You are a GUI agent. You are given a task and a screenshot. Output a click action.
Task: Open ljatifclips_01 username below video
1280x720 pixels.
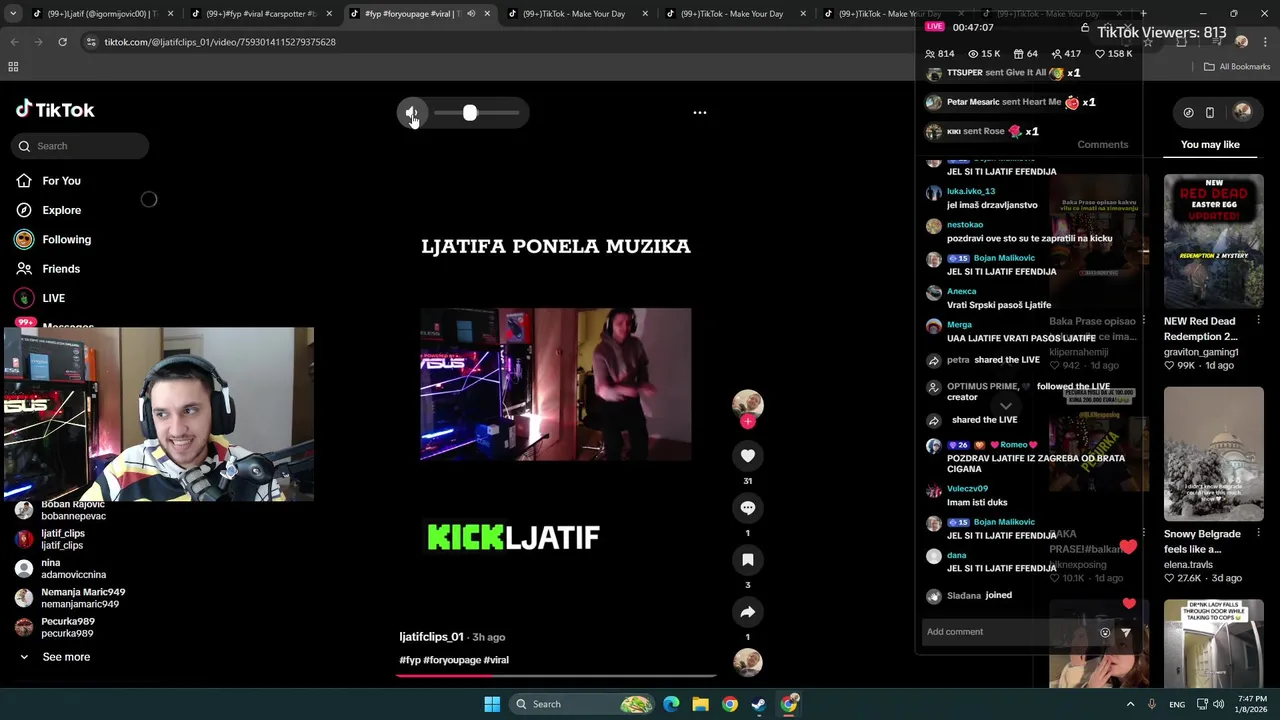431,637
